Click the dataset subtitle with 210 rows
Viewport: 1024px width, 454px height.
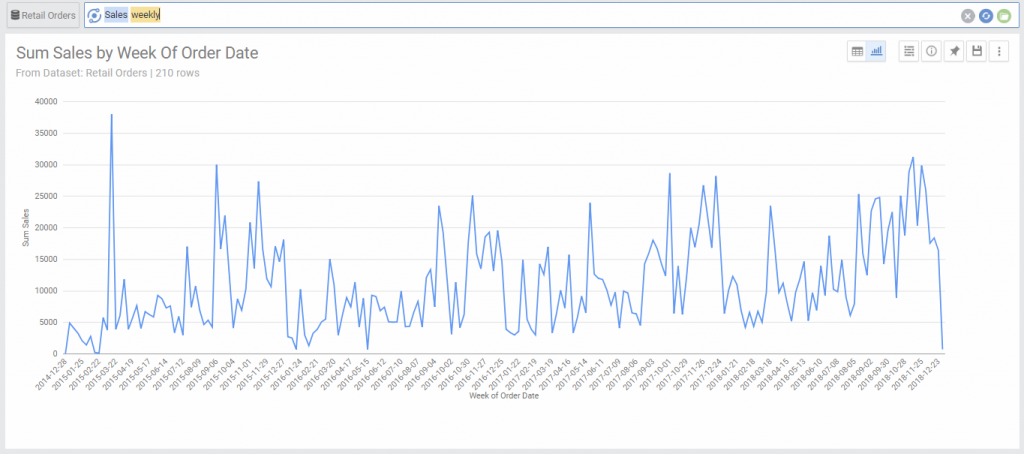tap(108, 73)
